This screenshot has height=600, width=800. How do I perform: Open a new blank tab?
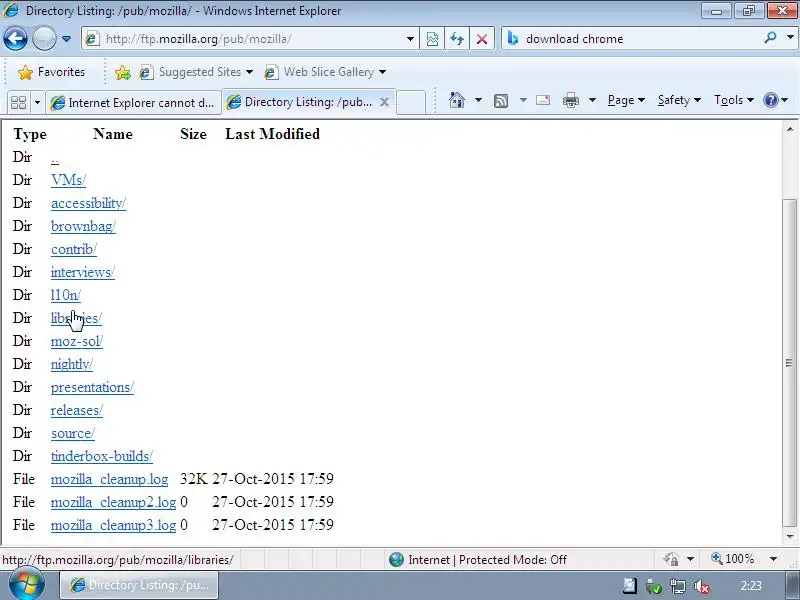[x=411, y=103]
